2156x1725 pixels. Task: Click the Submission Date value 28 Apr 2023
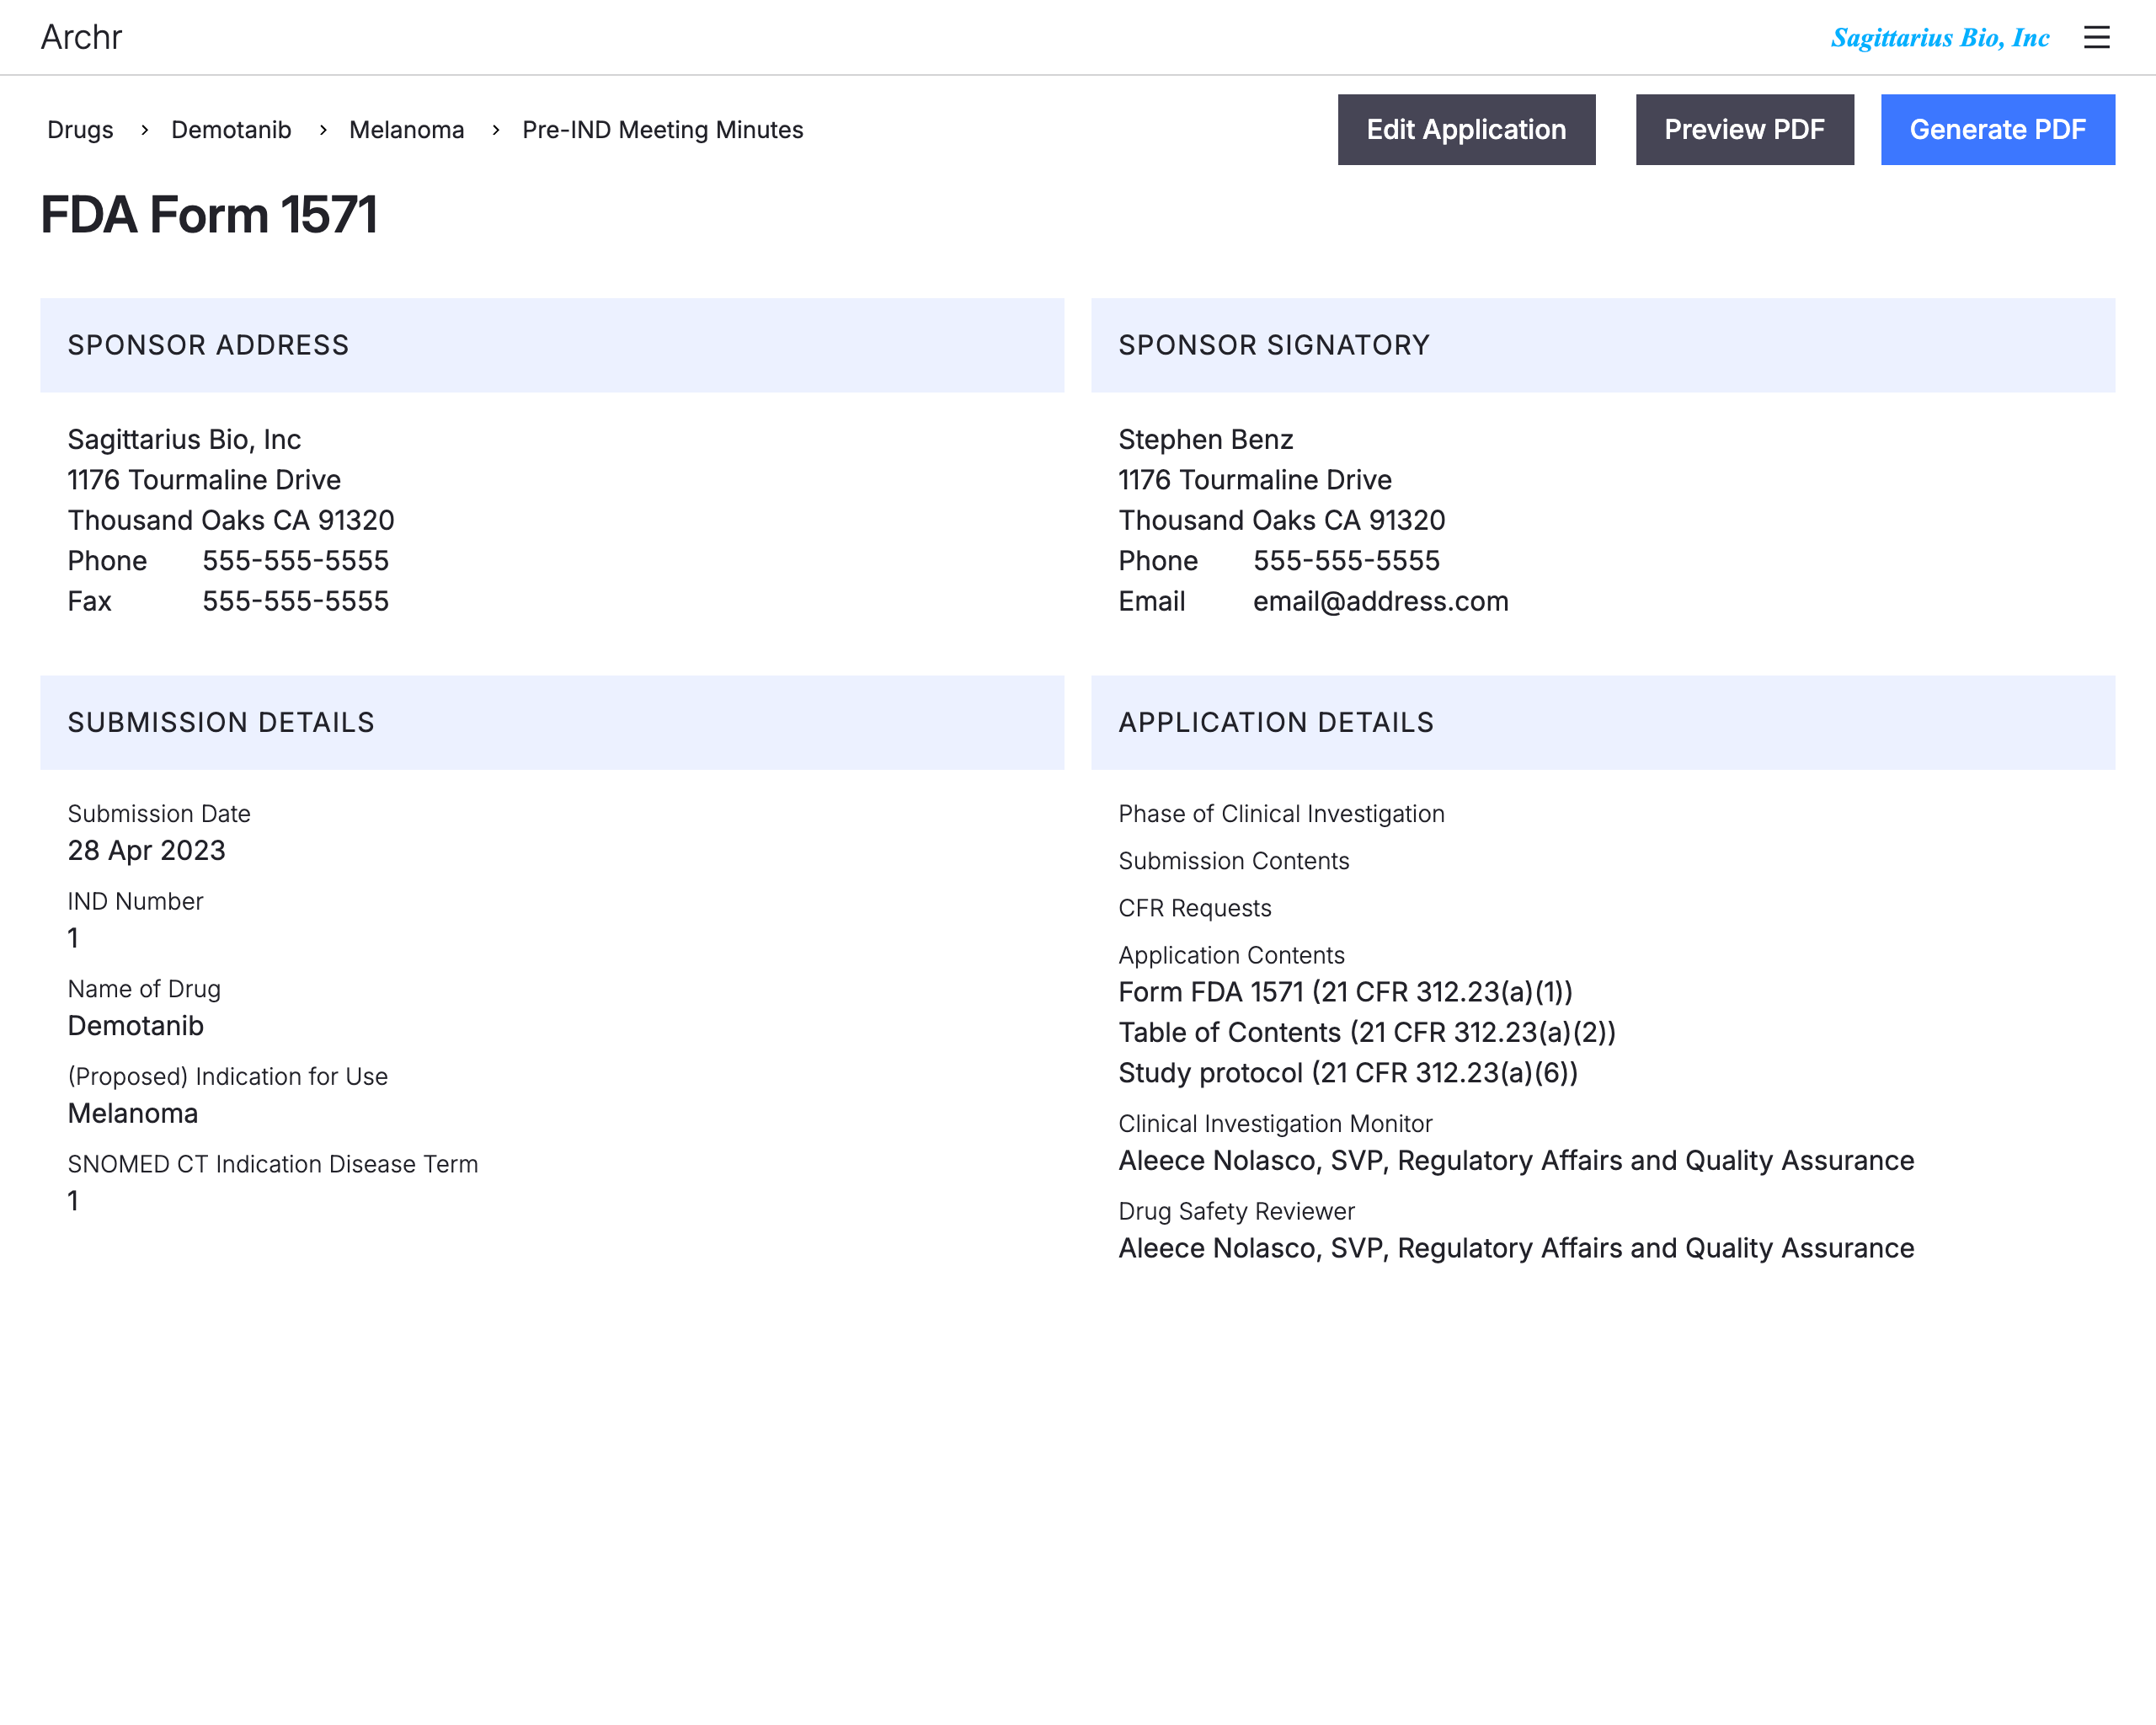coord(146,850)
